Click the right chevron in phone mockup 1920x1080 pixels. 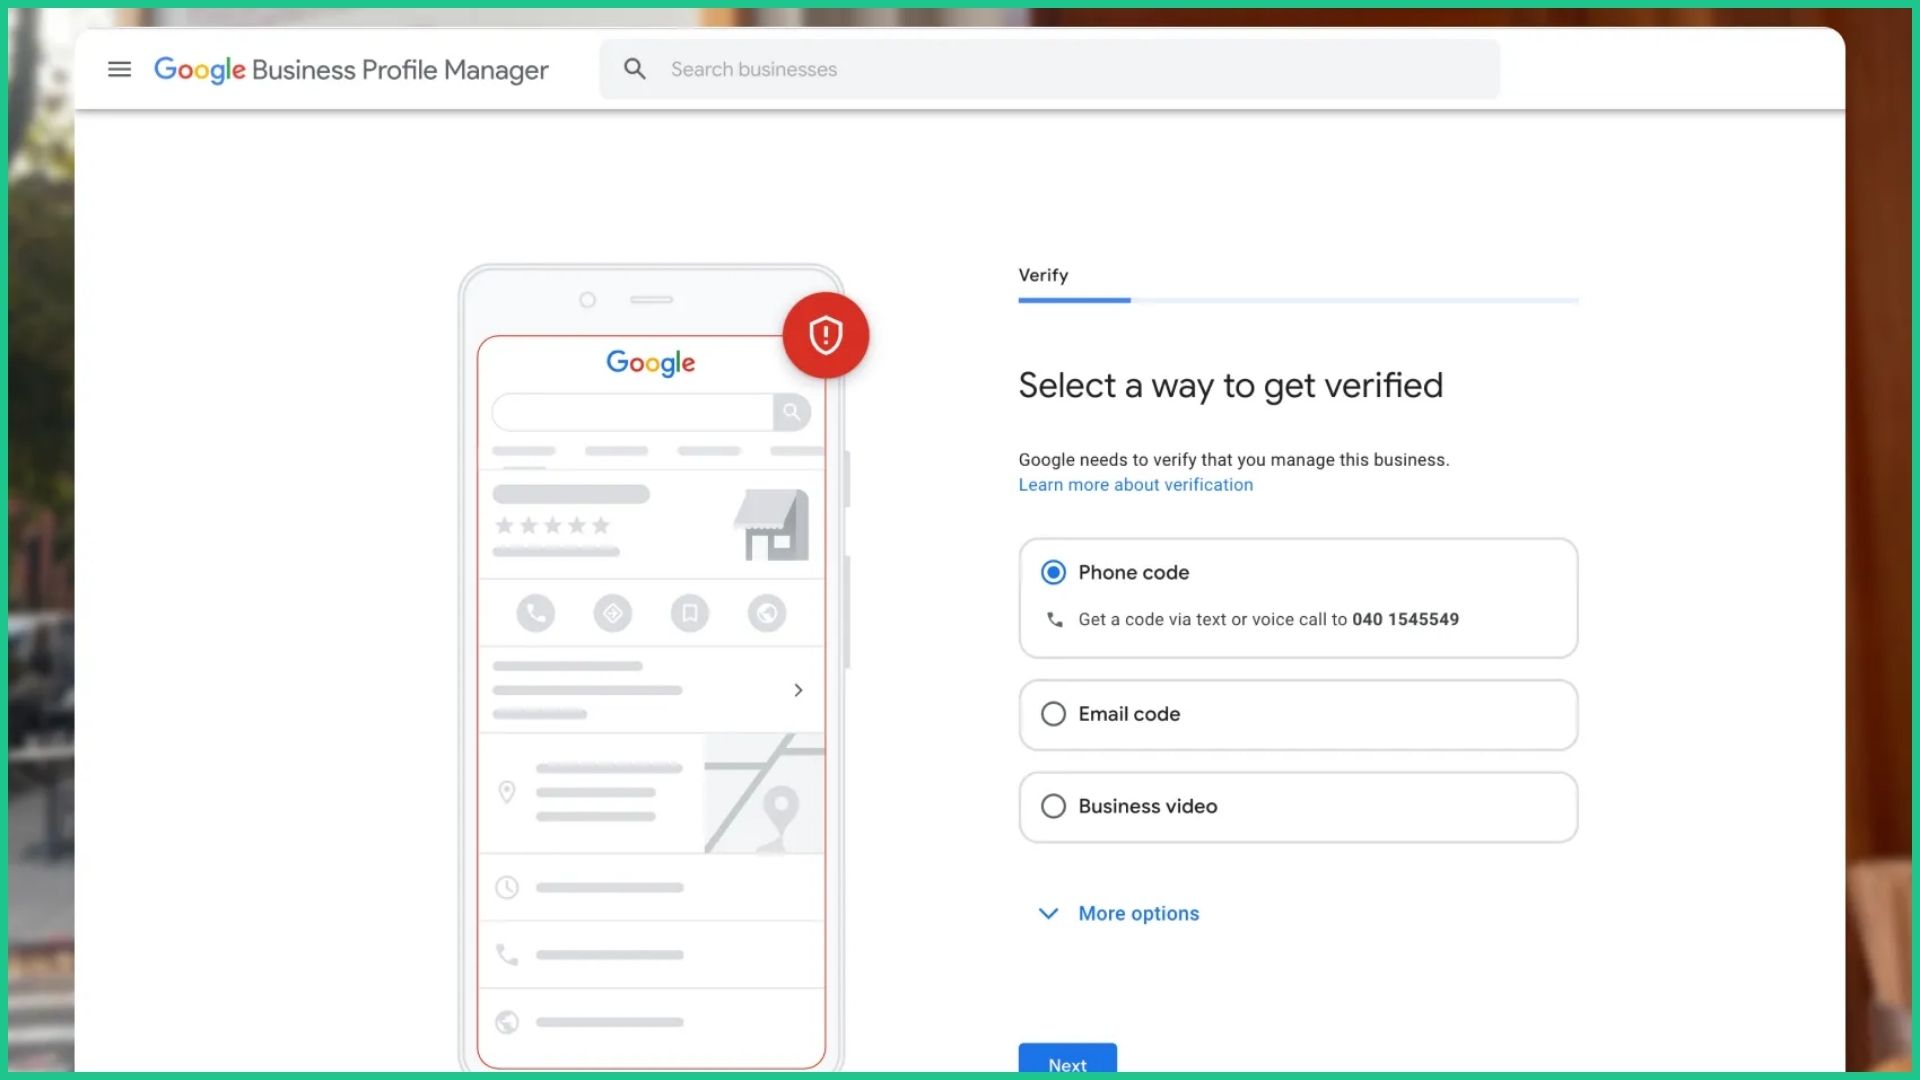[798, 690]
